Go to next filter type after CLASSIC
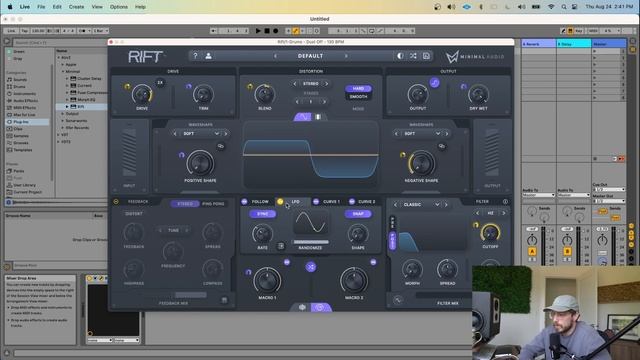Screen dimensions: 640x360 pyautogui.click(x=446, y=204)
